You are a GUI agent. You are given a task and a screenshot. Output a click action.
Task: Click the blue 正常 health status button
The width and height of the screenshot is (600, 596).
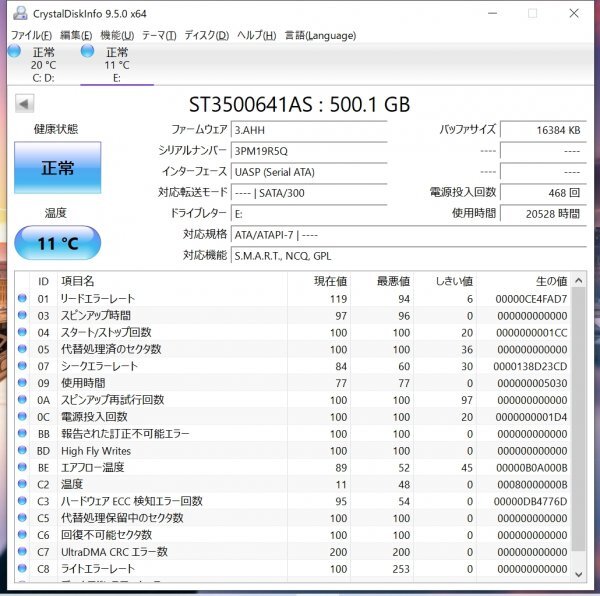pyautogui.click(x=58, y=168)
